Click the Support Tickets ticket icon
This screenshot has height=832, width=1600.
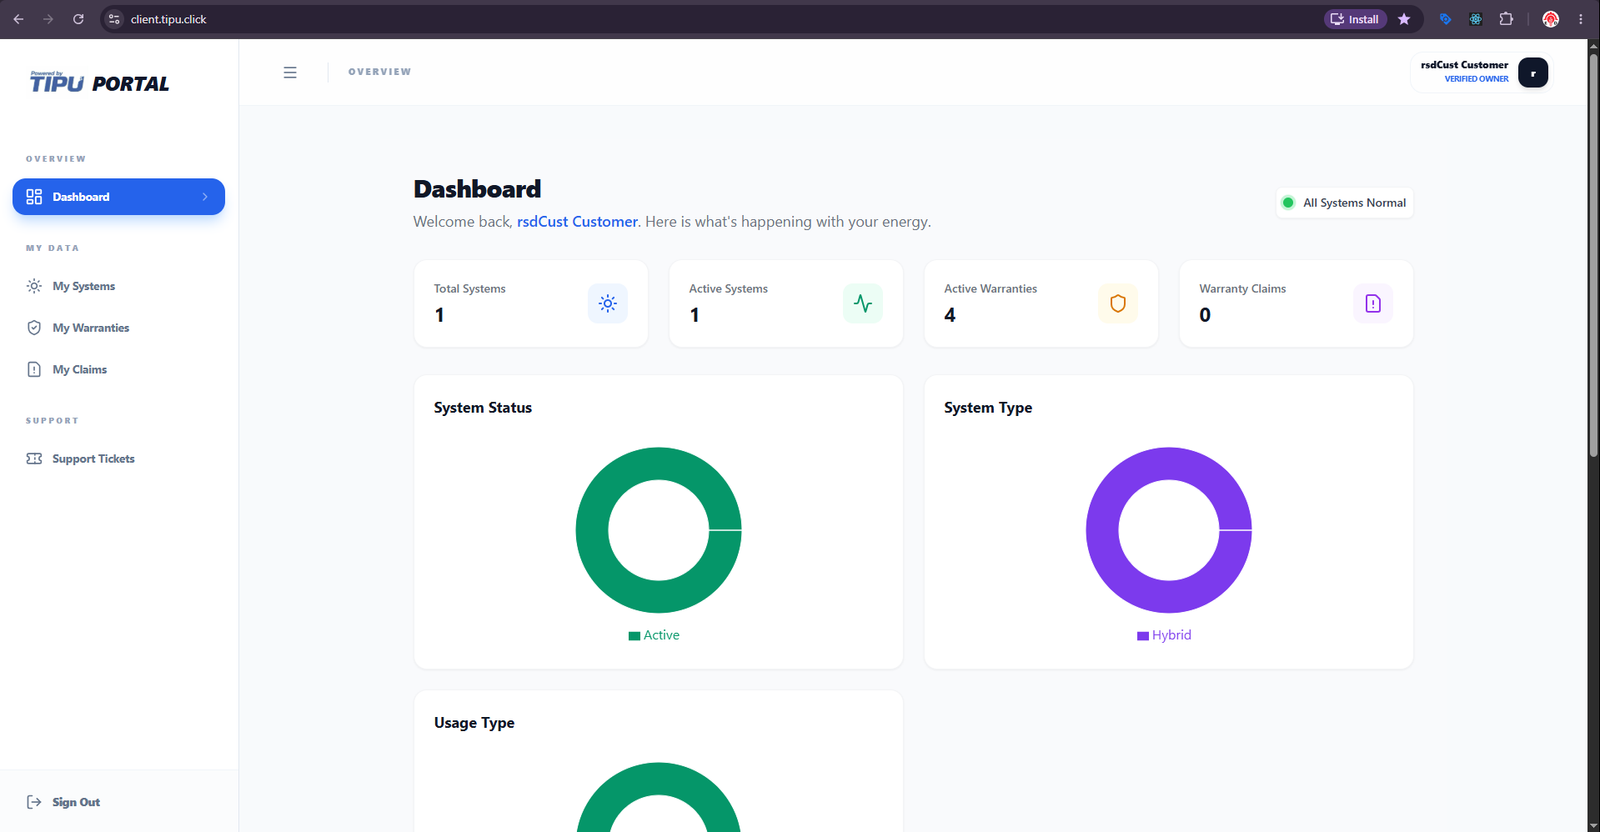34,459
